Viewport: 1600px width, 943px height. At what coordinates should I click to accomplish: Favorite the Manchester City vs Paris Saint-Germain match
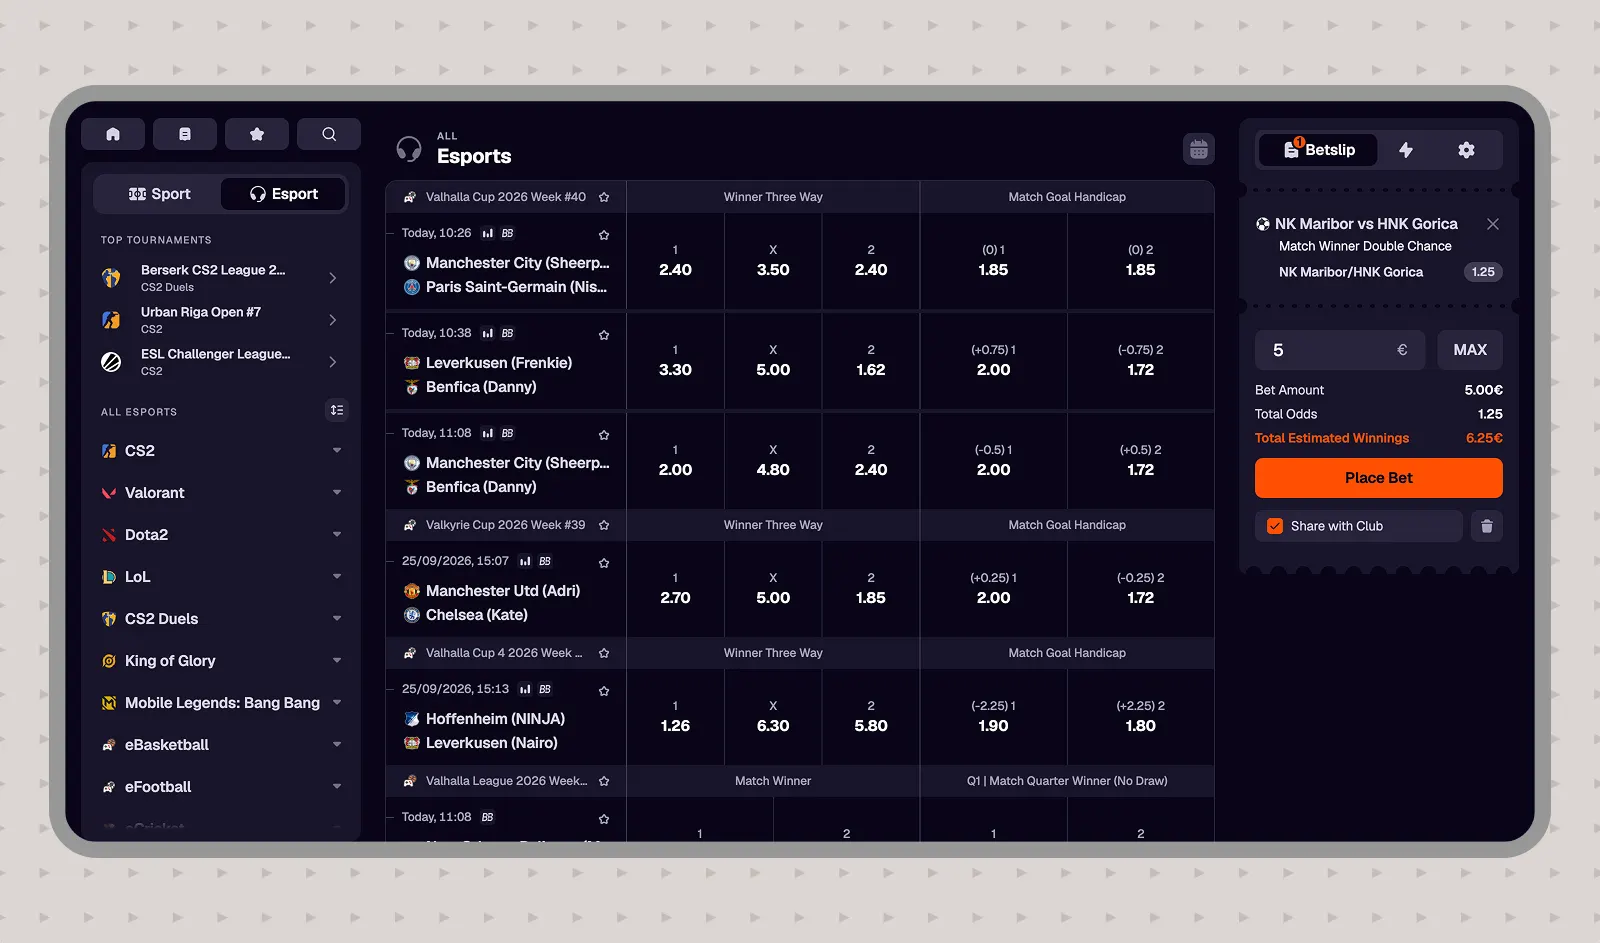(x=604, y=235)
